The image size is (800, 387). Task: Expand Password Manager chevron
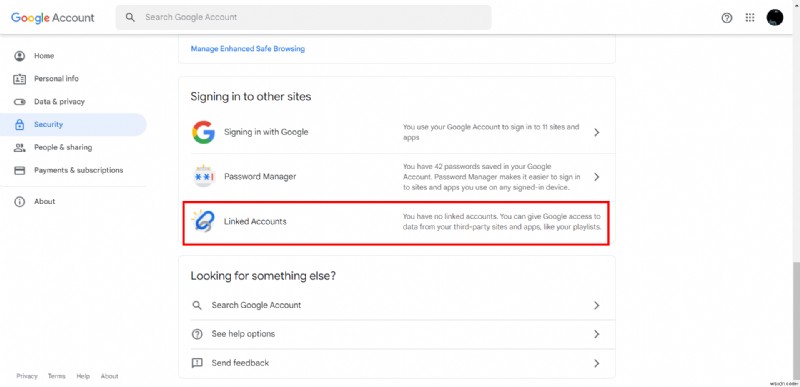pos(596,177)
